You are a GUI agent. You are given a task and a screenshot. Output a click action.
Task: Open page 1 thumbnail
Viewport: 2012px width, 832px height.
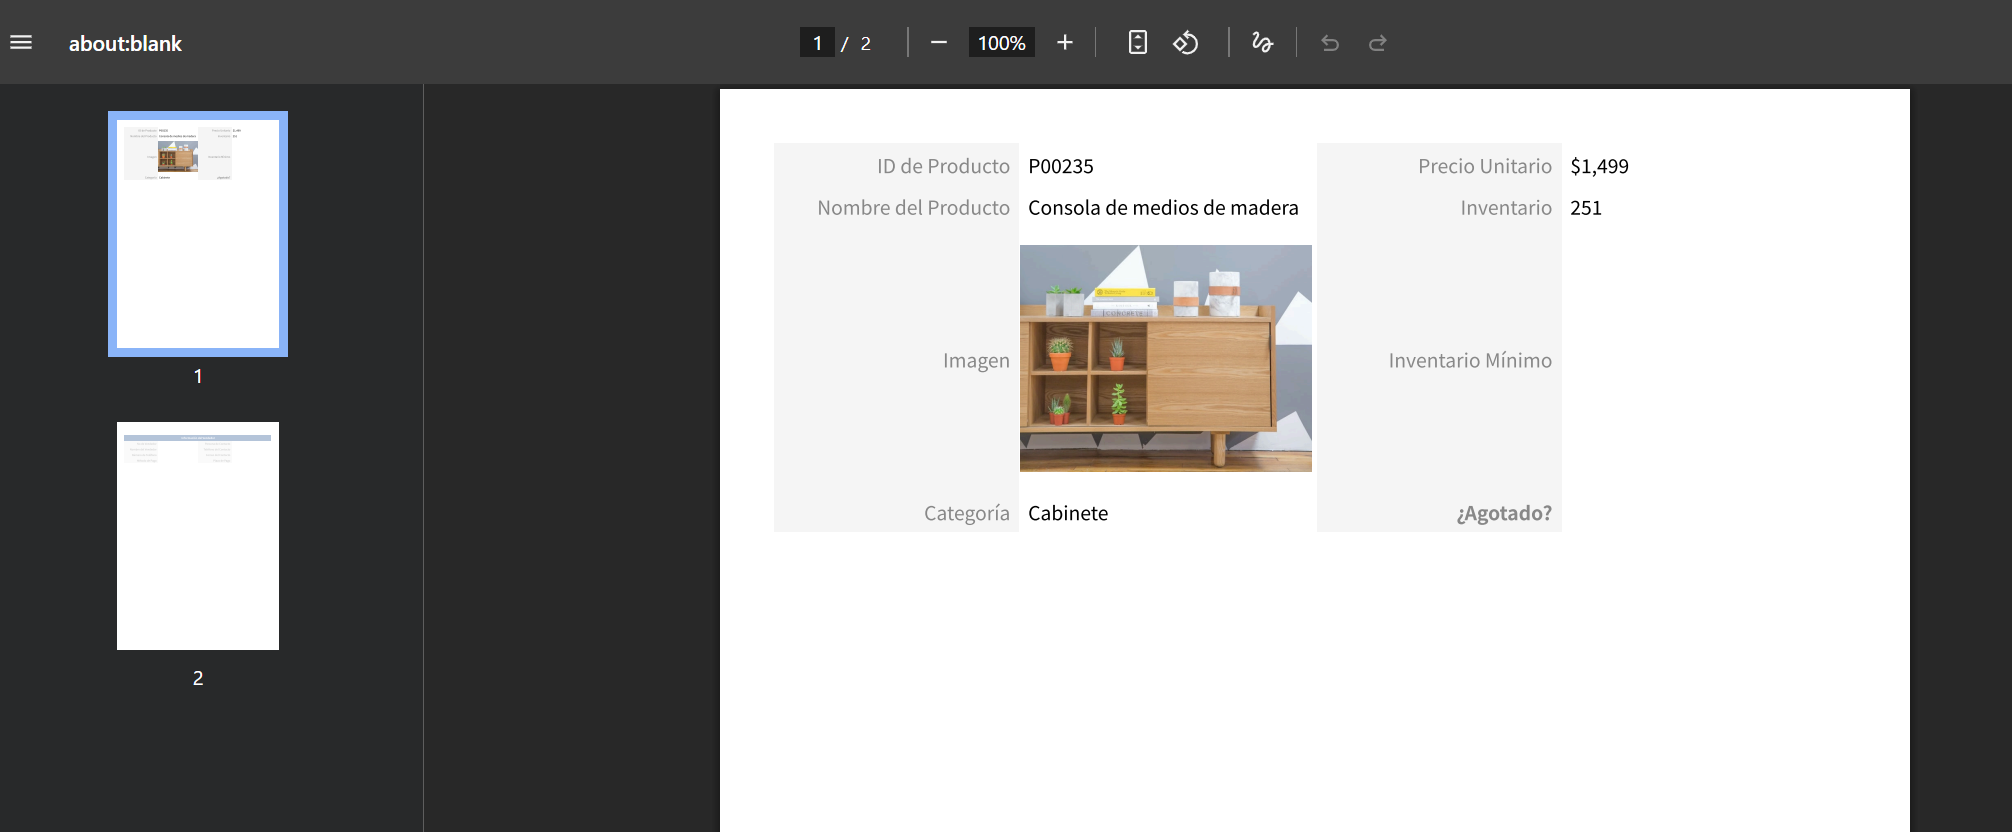198,234
